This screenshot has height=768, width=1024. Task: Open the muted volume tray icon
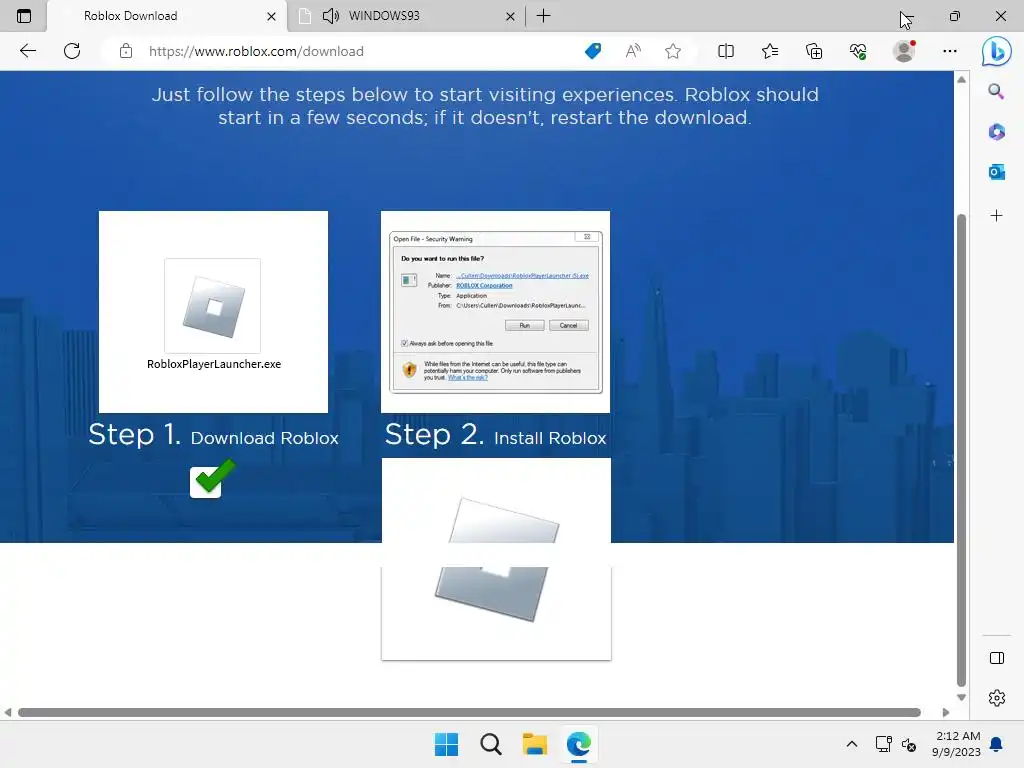point(908,744)
